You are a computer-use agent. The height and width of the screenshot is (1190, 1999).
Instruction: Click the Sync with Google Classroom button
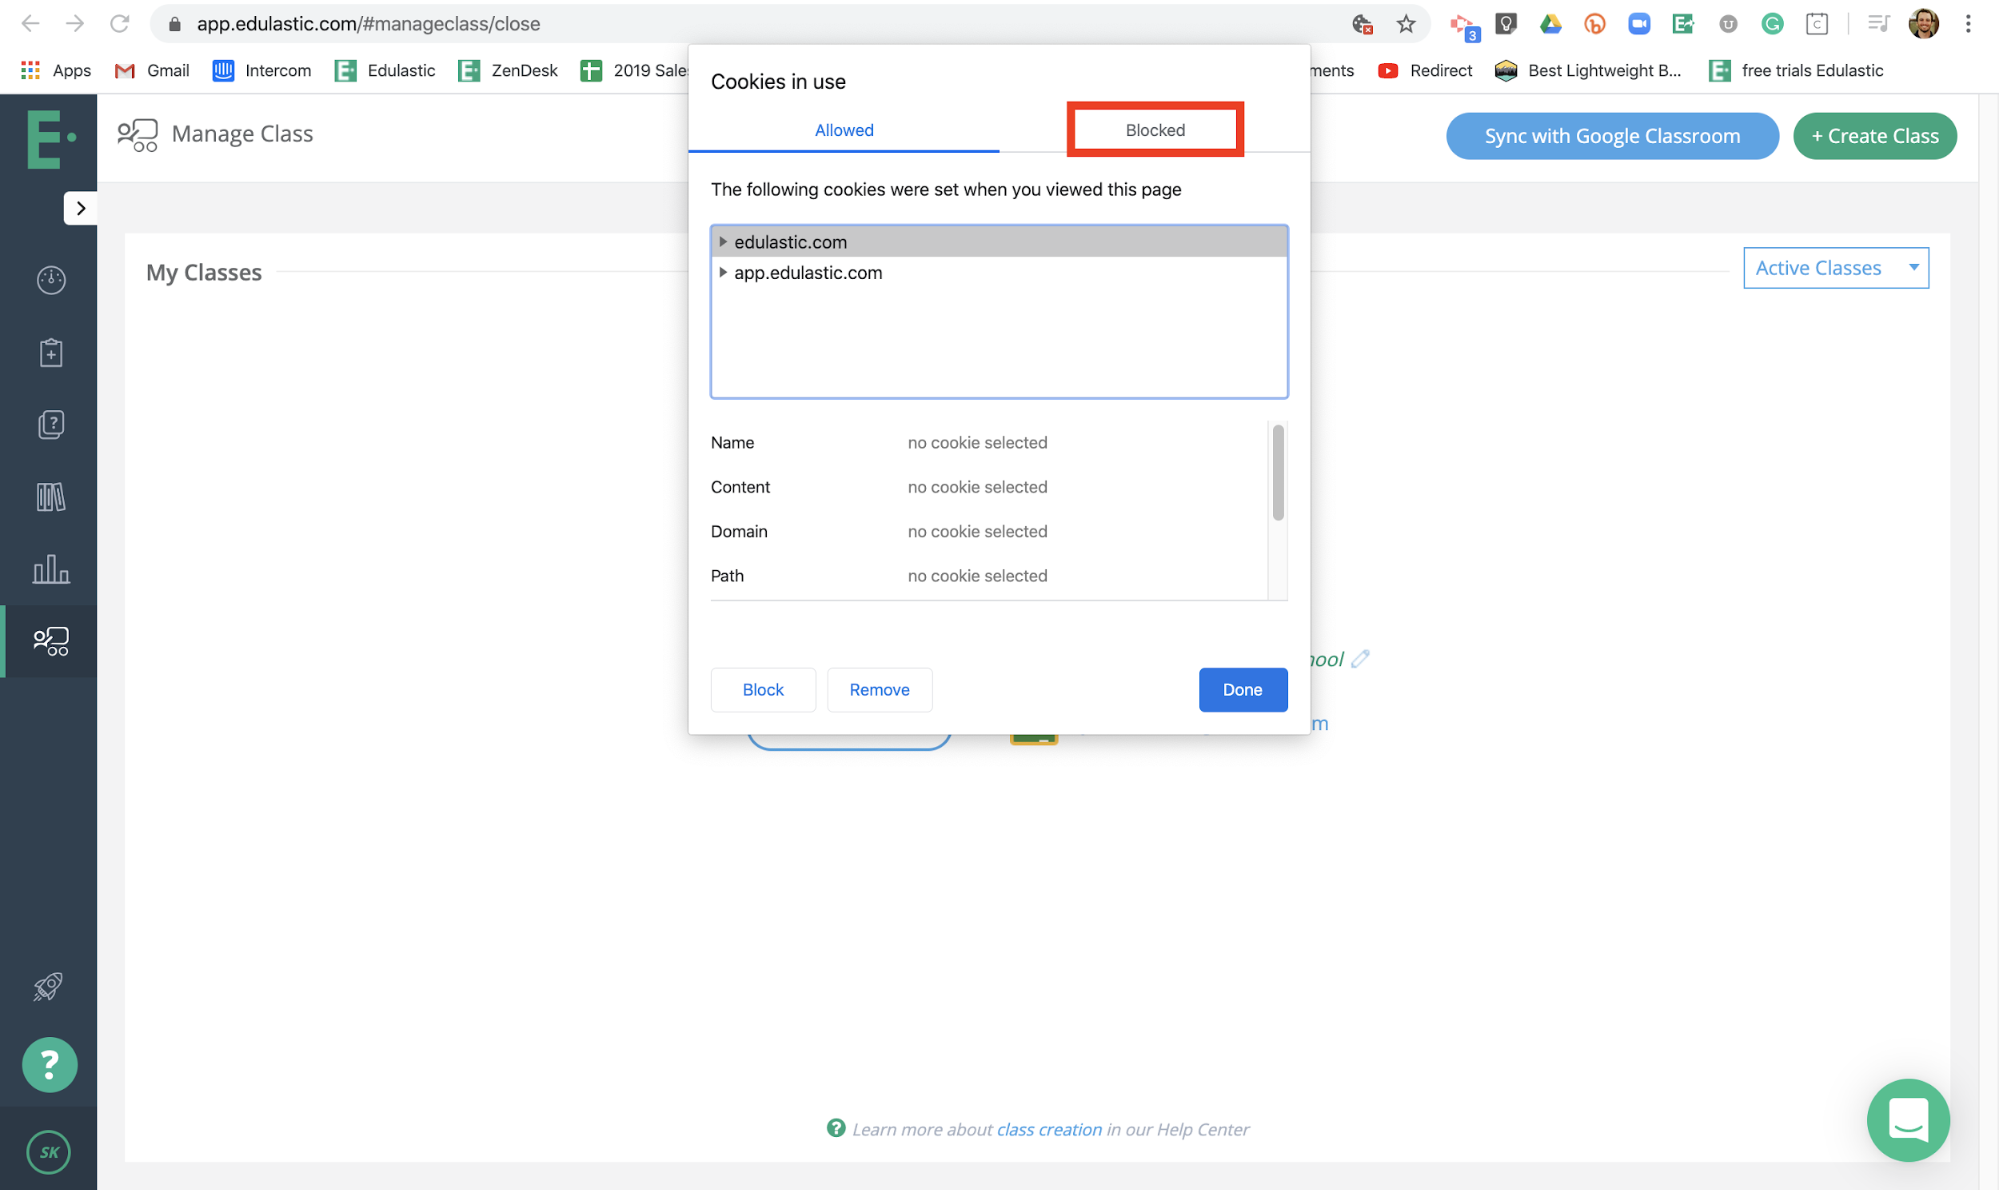point(1611,136)
